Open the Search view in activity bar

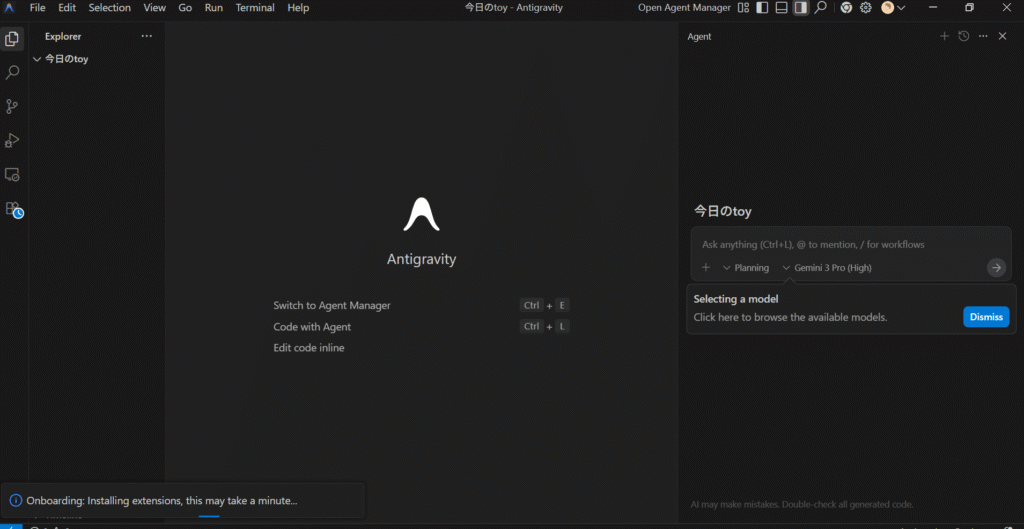(13, 73)
